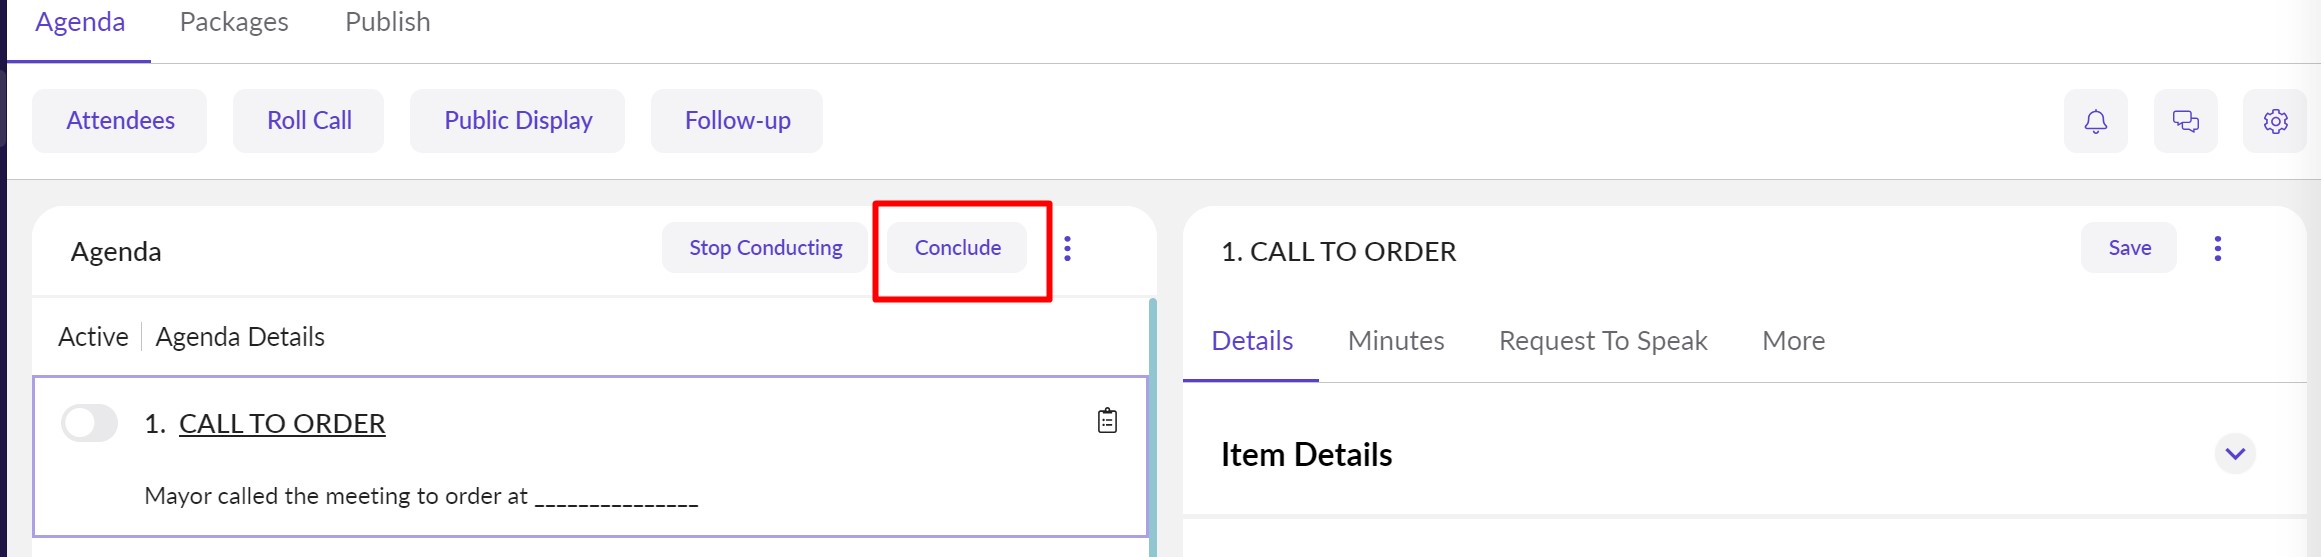Click the notifications bell icon
This screenshot has width=2321, height=557.
tap(2095, 121)
